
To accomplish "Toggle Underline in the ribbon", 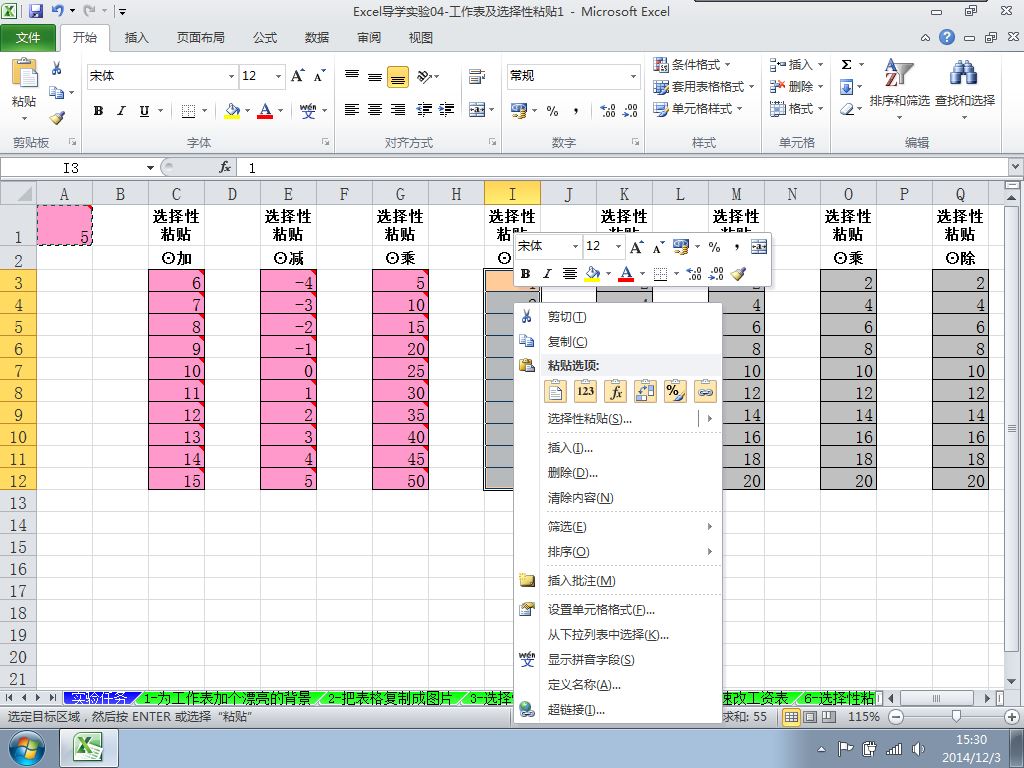I will click(144, 110).
